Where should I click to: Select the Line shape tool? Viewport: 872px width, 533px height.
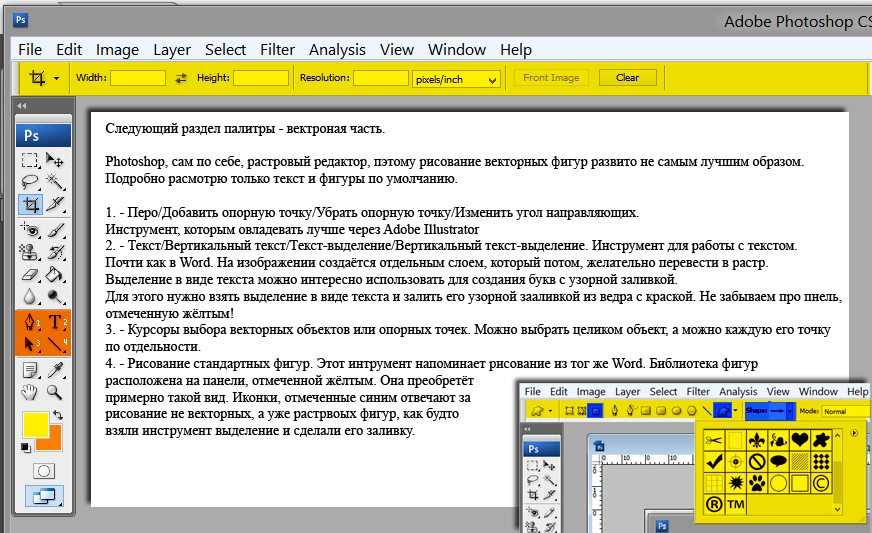click(x=56, y=343)
